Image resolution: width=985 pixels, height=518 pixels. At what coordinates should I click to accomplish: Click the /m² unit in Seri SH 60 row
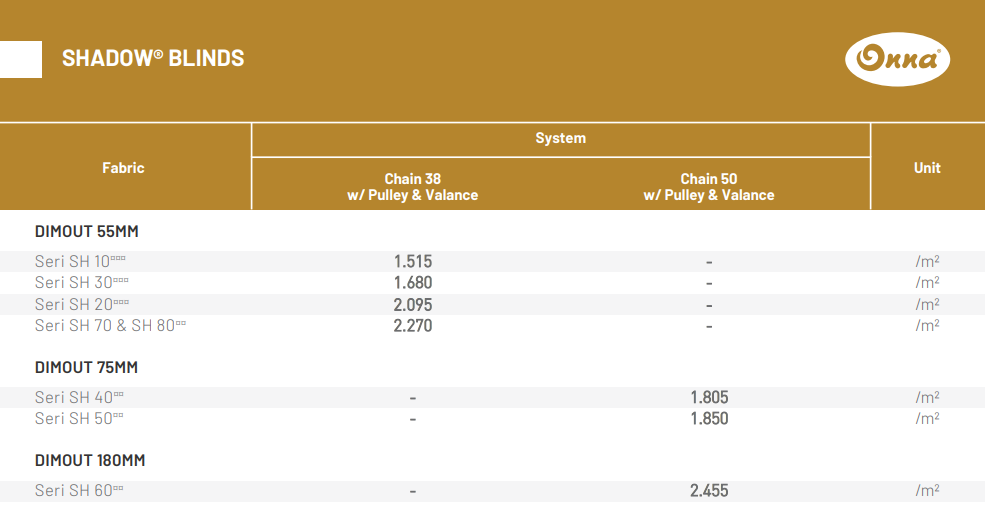click(927, 490)
